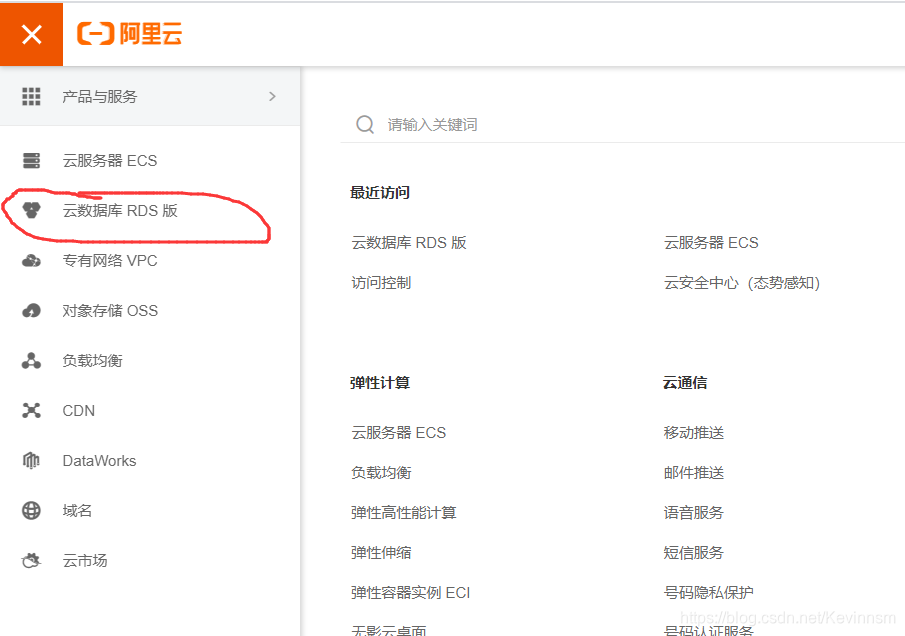Viewport: 905px width, 636px height.
Task: Open 云服务器 ECS in the left sidebar
Action: tap(110, 160)
